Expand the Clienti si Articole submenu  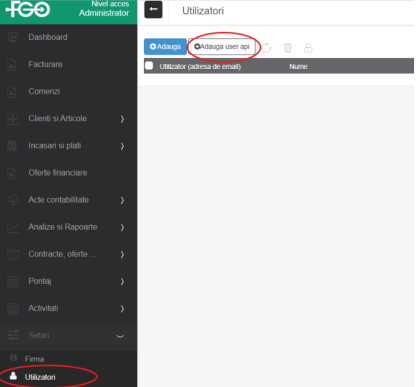pyautogui.click(x=122, y=119)
